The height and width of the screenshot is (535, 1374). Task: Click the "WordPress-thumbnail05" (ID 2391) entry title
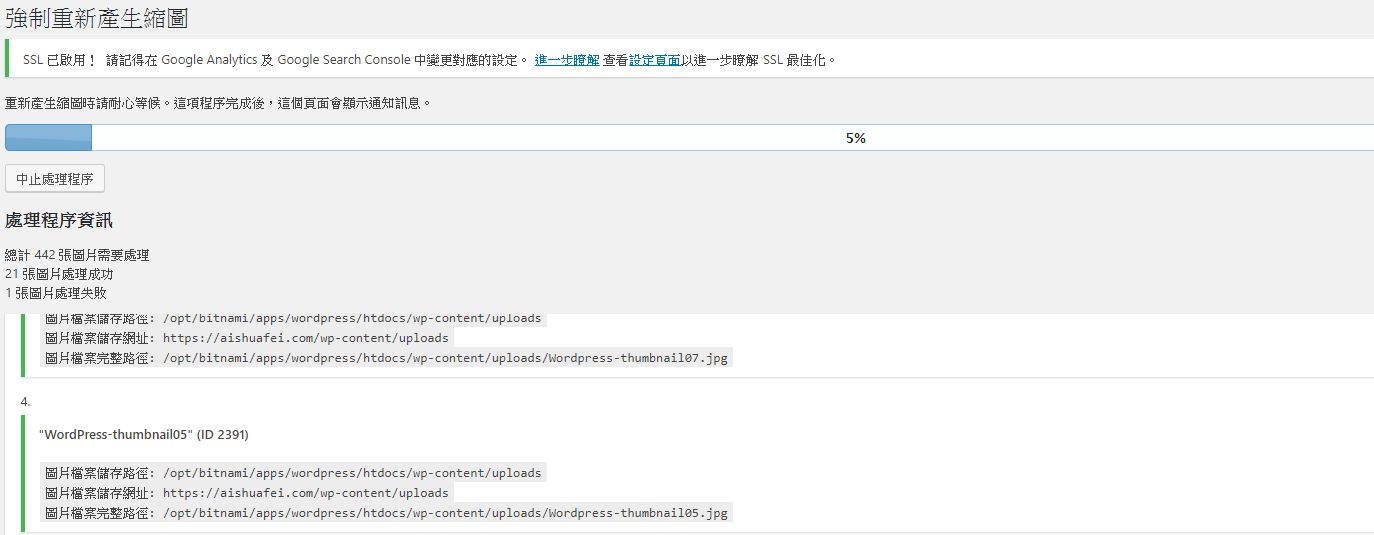click(143, 435)
